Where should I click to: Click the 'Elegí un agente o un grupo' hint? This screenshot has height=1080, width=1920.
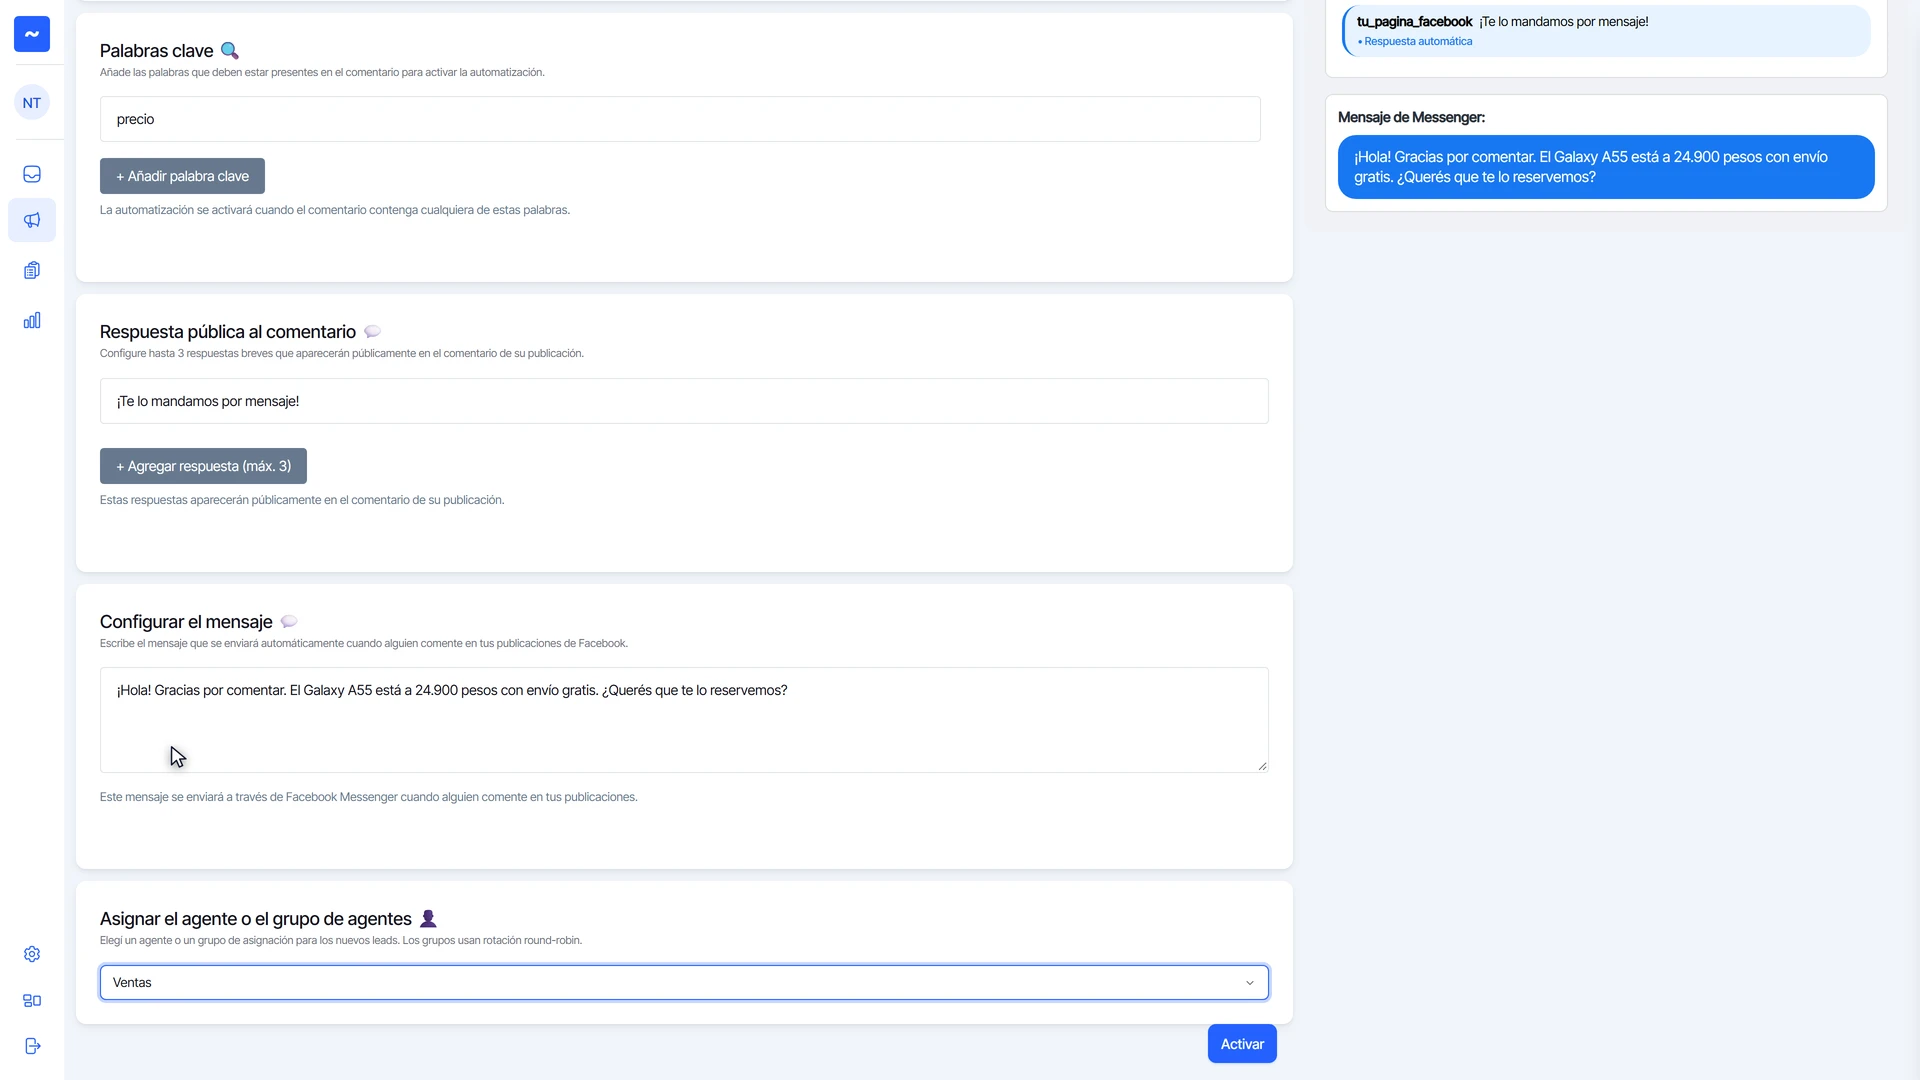tap(341, 941)
